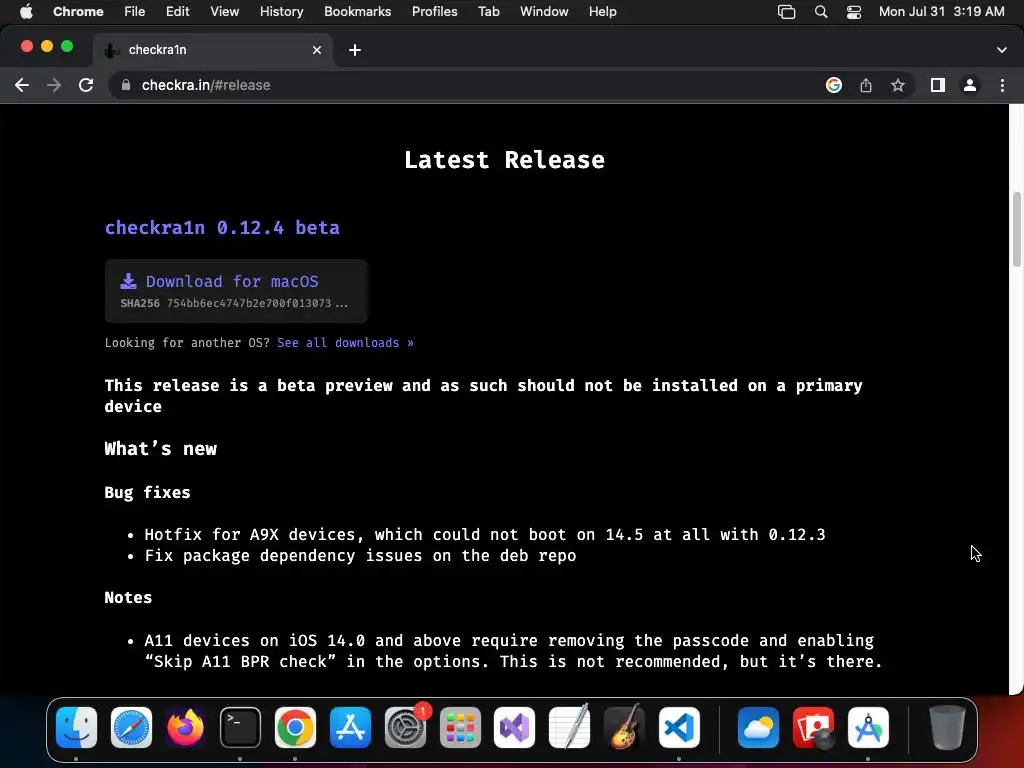This screenshot has width=1024, height=768.
Task: Reload the checkra.in page
Action: click(86, 85)
